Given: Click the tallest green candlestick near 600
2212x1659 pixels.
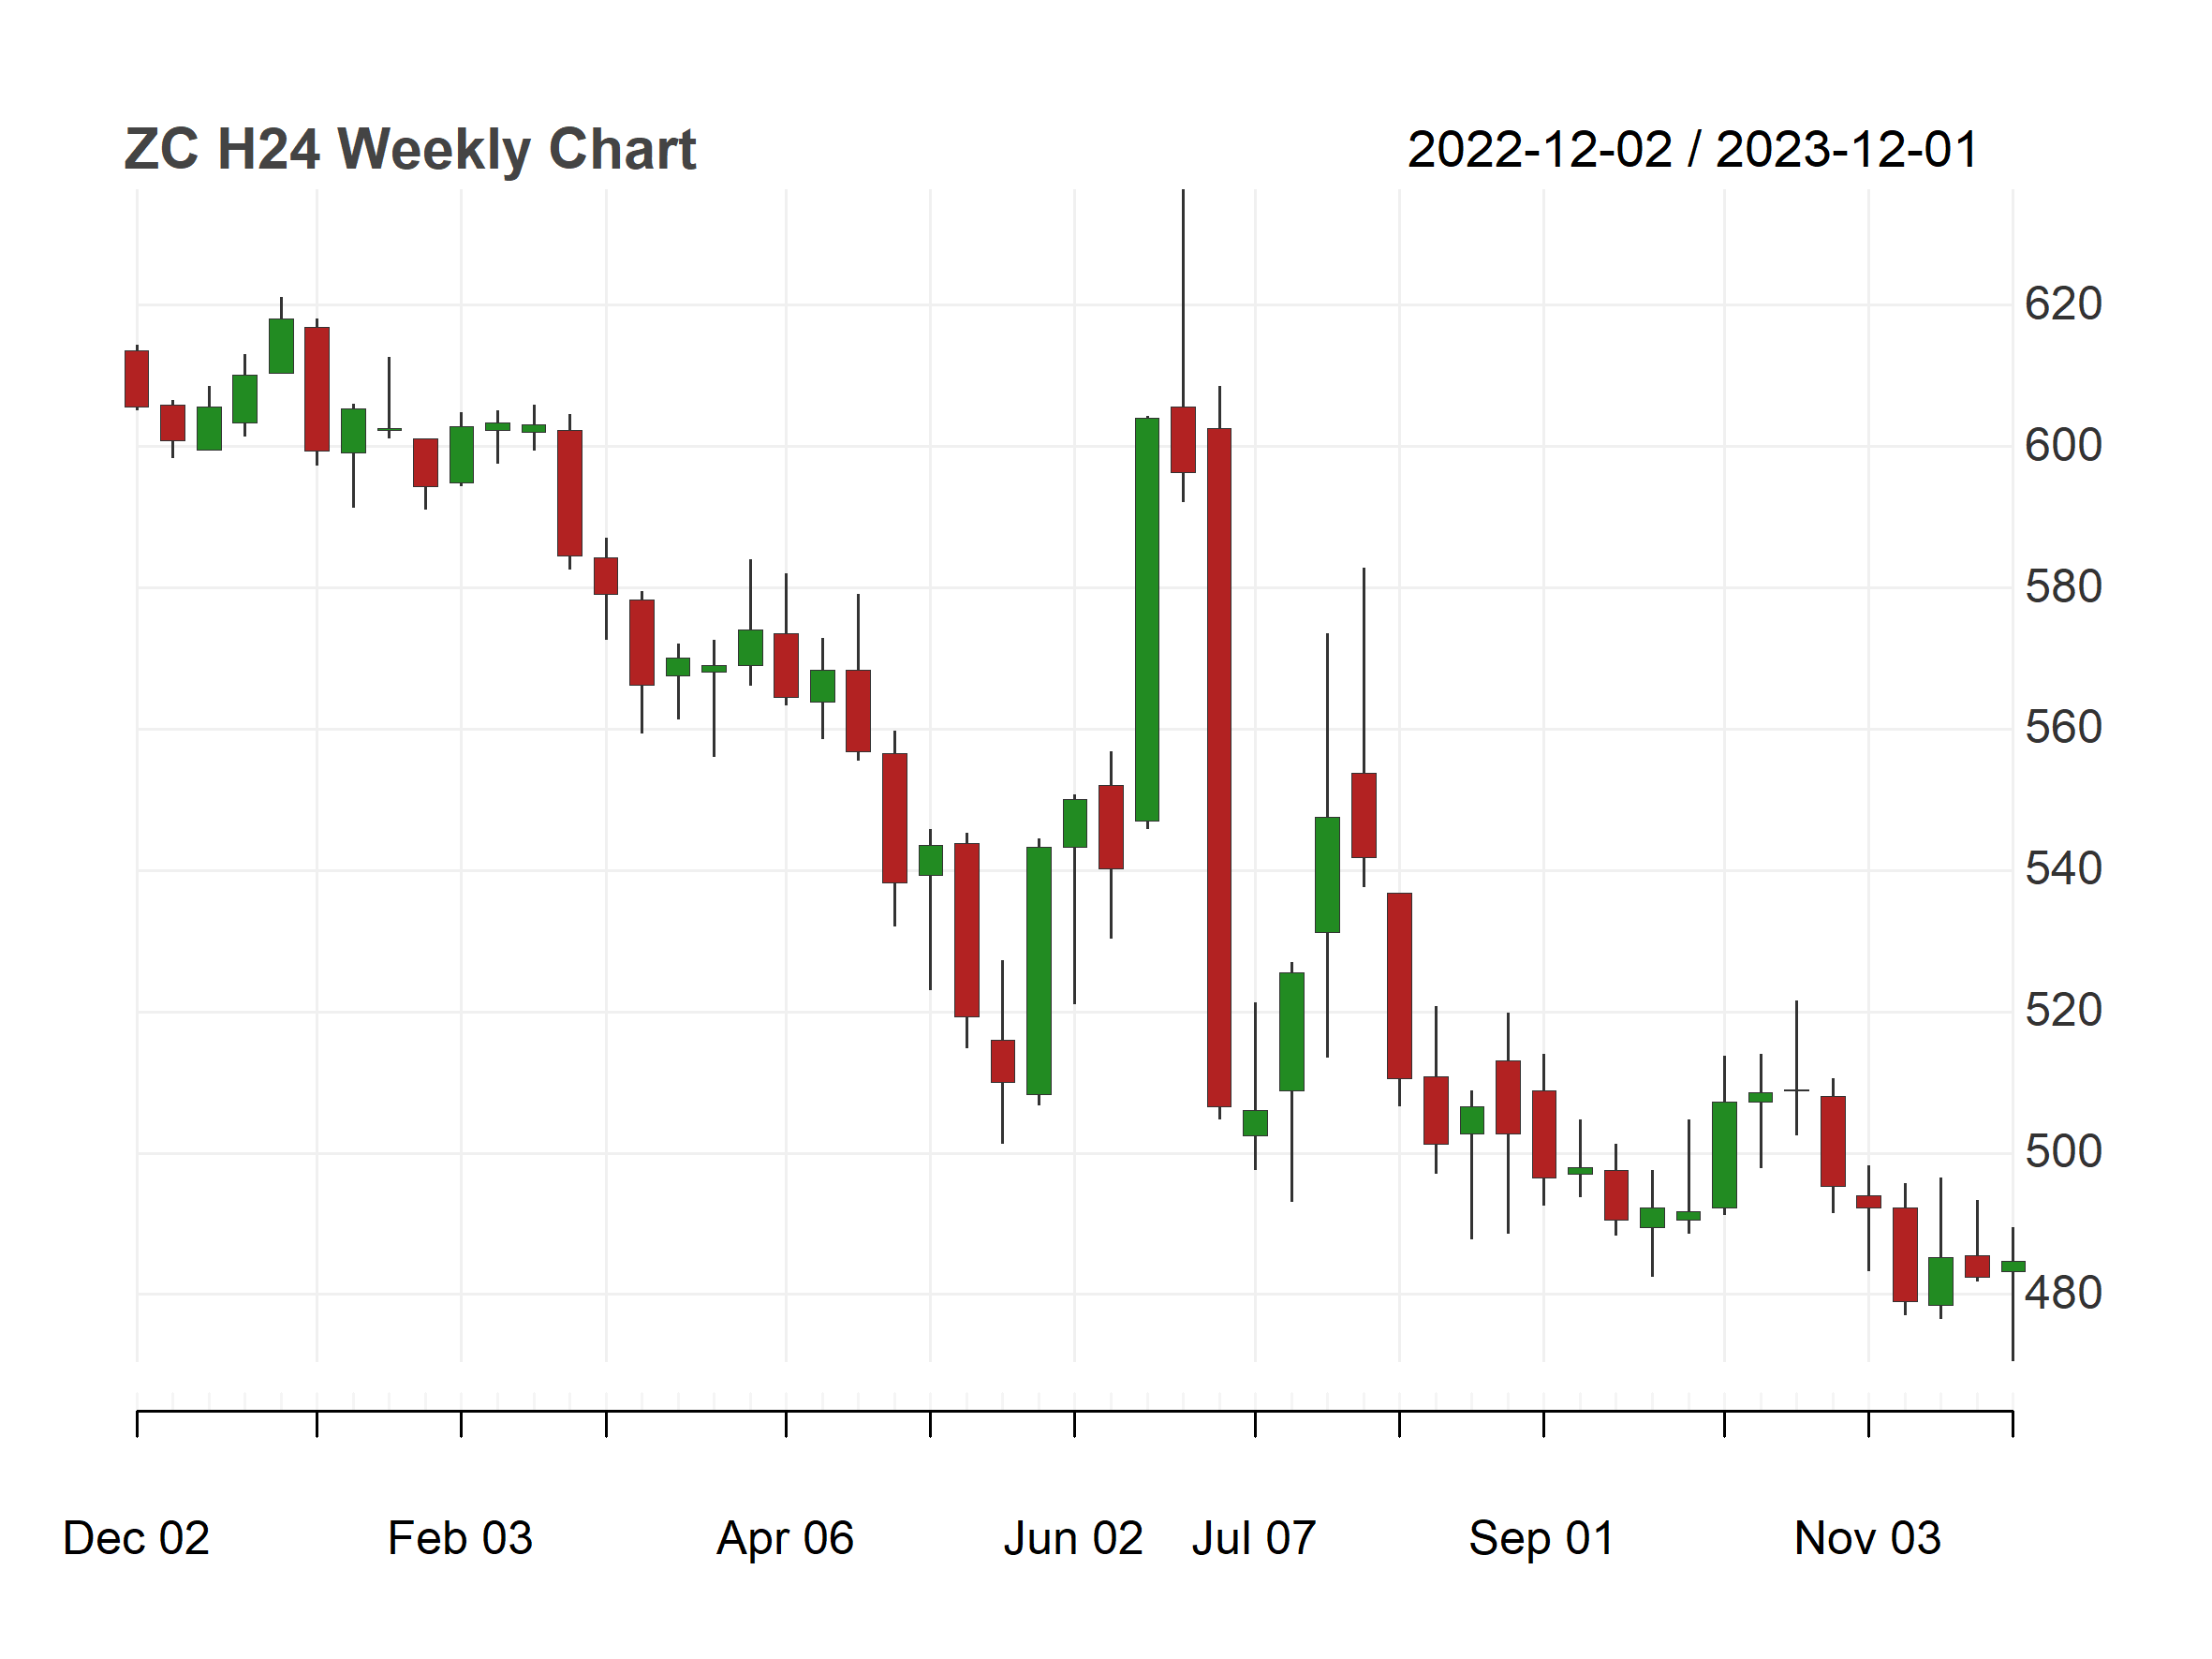Looking at the screenshot, I should (1147, 620).
